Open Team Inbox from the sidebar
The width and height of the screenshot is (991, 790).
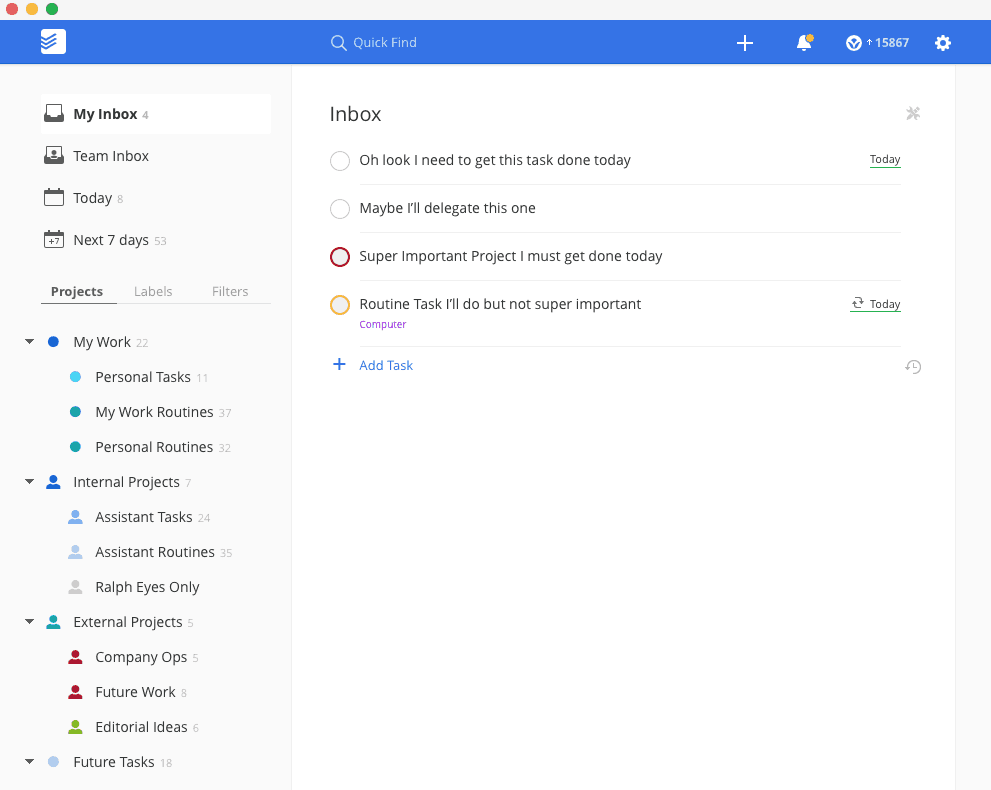point(110,156)
